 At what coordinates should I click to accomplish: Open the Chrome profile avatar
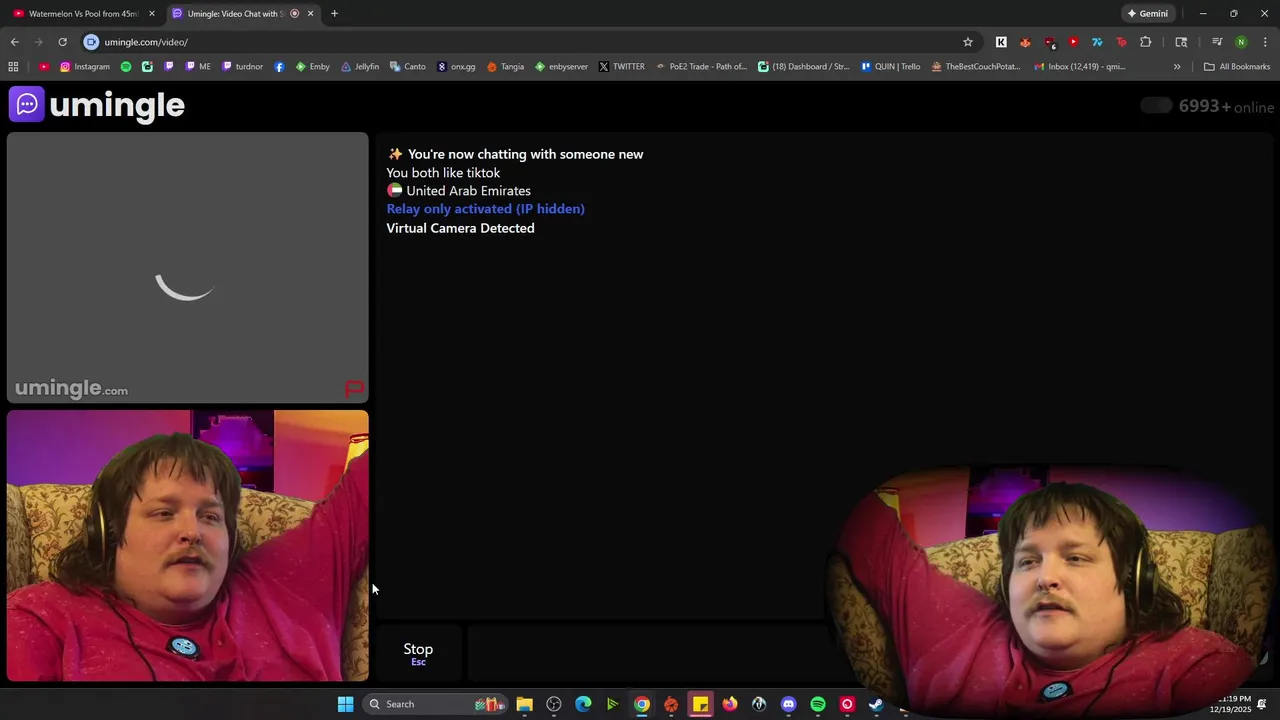(x=1241, y=42)
